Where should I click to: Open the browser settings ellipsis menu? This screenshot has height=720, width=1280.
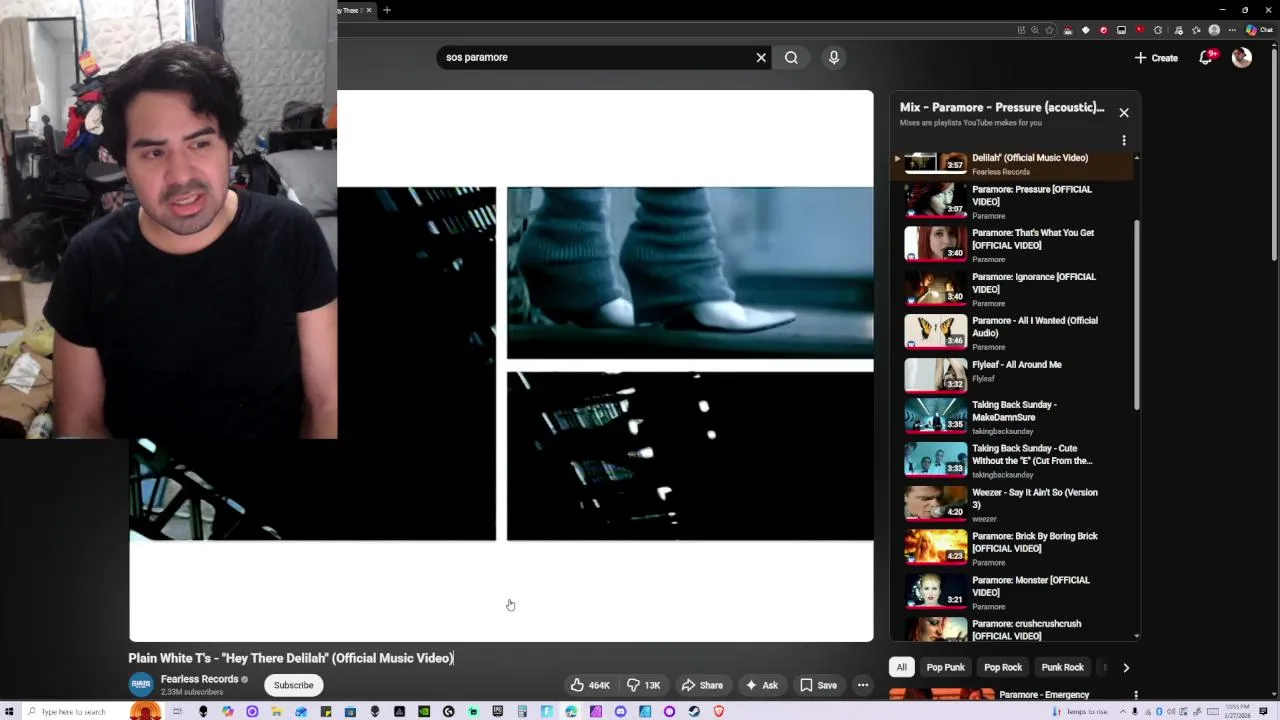1232,30
